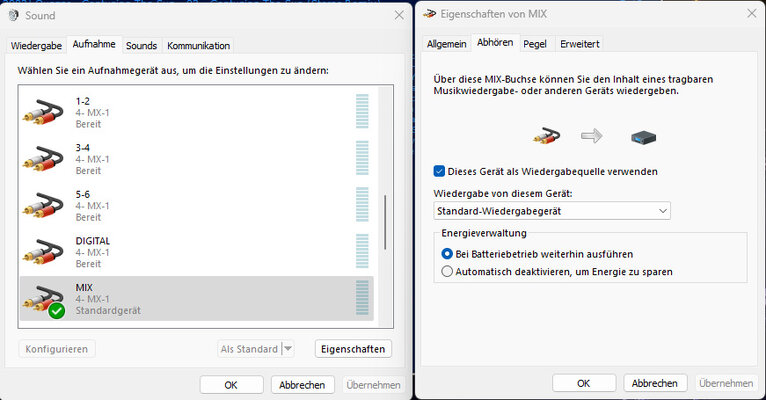Click the 1-2 device RCA cable icon
The height and width of the screenshot is (400, 766).
[x=43, y=112]
